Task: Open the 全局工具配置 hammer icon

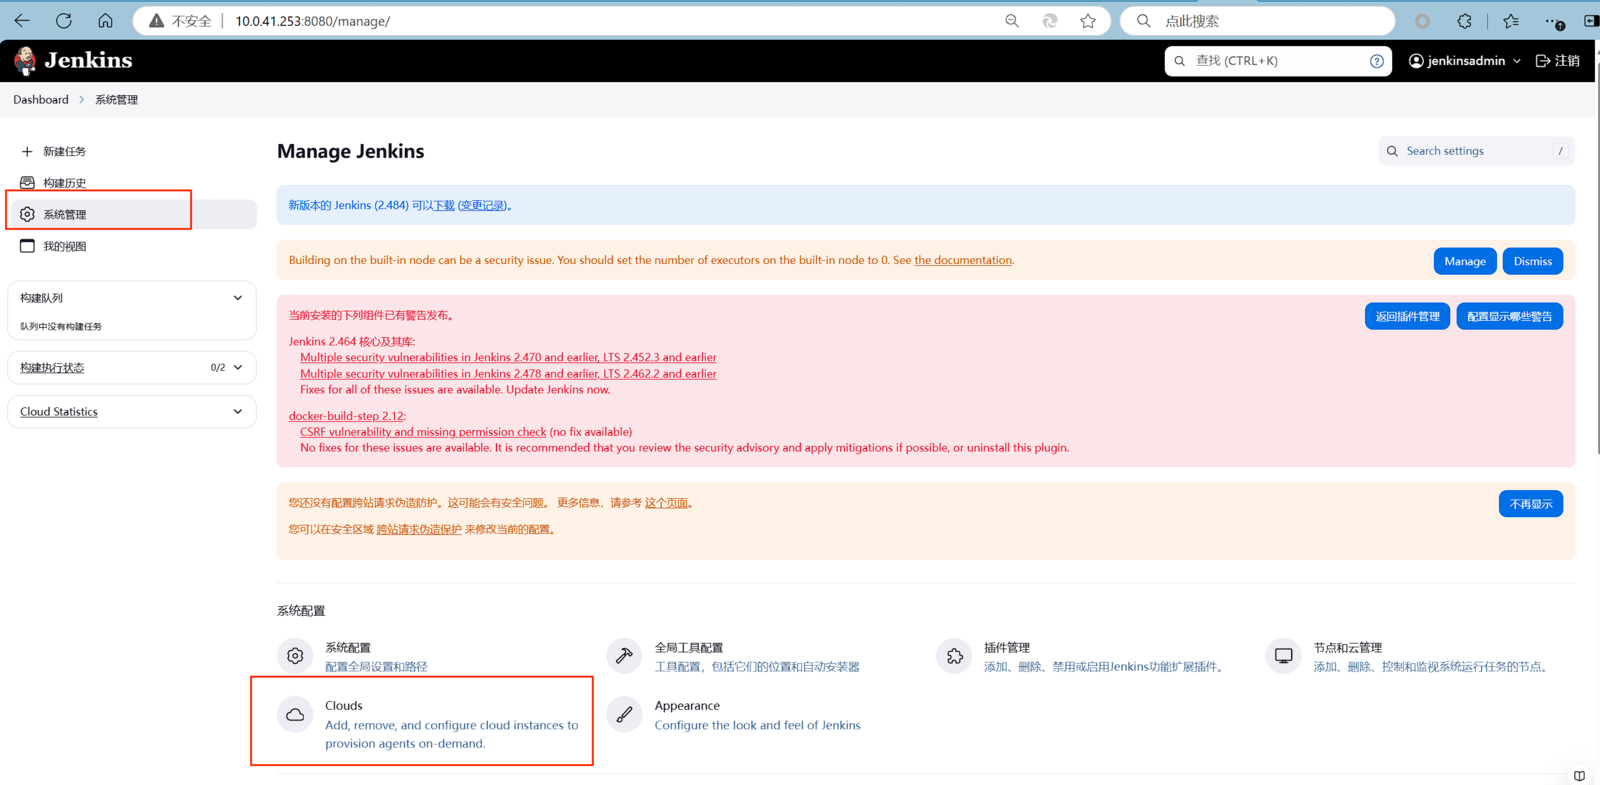Action: coord(624,656)
